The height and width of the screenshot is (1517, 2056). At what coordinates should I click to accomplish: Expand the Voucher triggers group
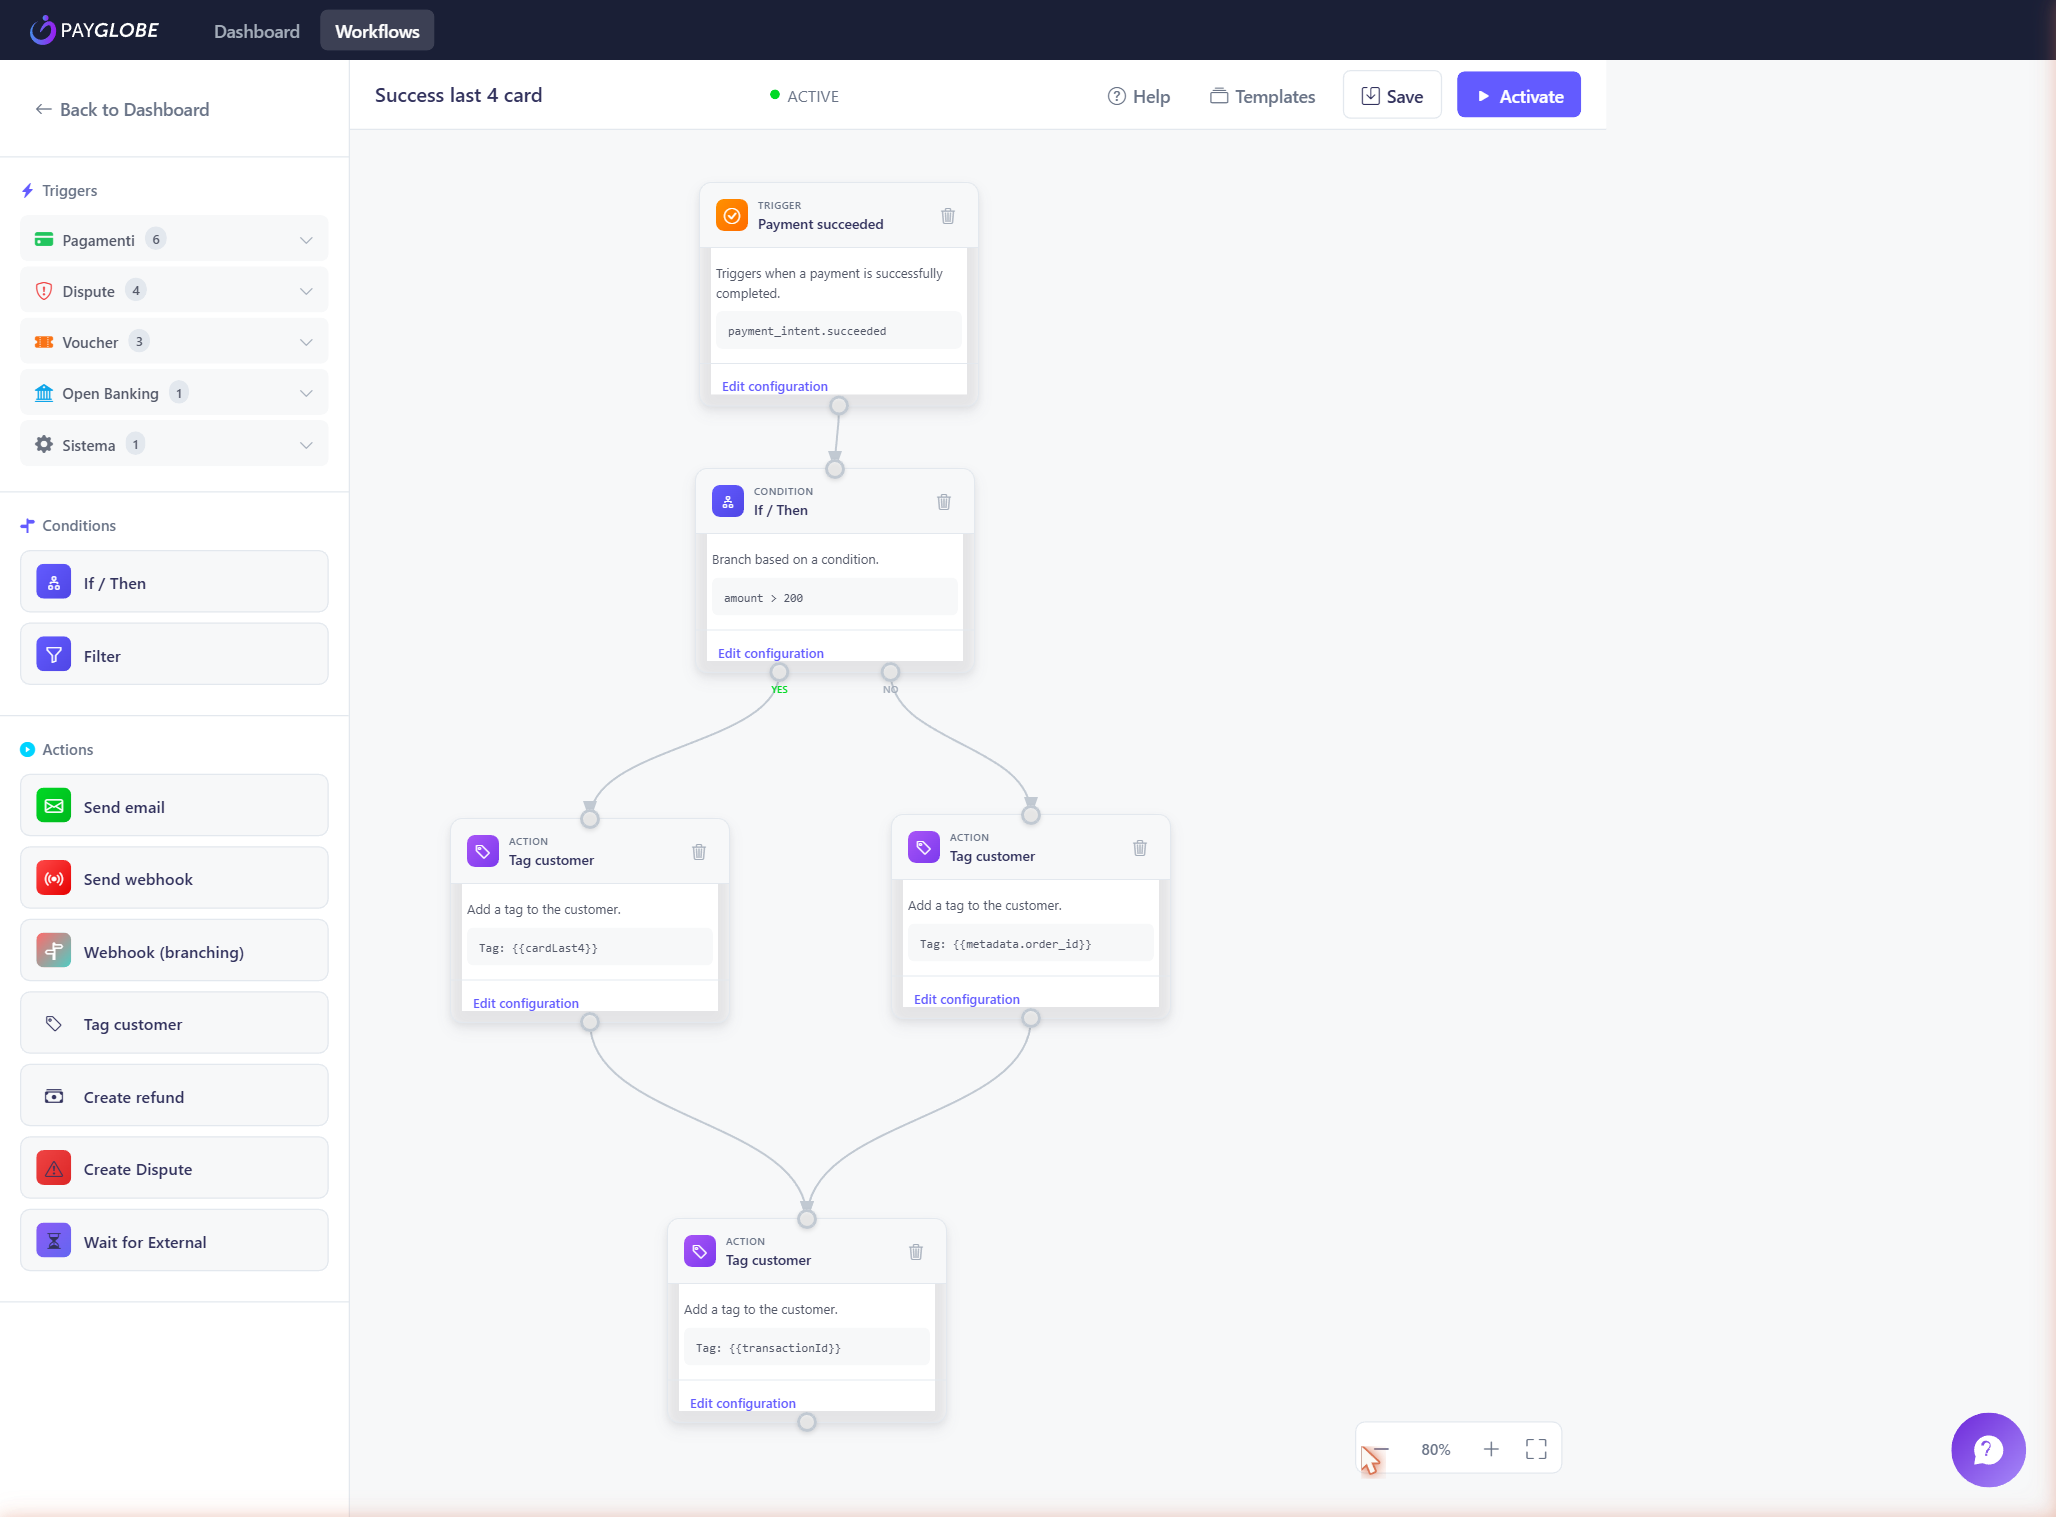(174, 342)
